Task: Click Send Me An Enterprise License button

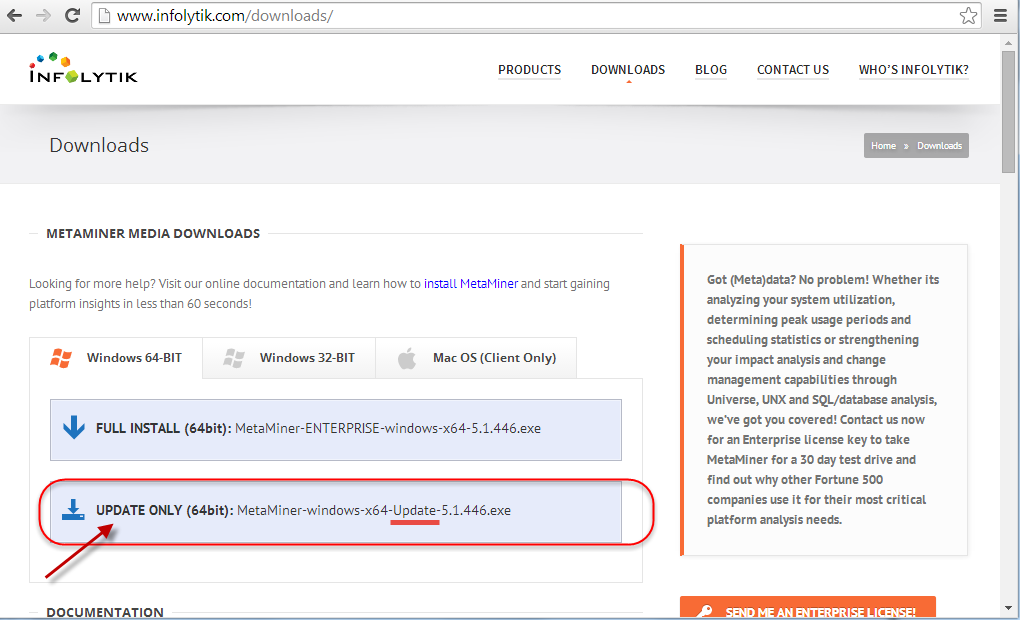Action: coord(808,608)
